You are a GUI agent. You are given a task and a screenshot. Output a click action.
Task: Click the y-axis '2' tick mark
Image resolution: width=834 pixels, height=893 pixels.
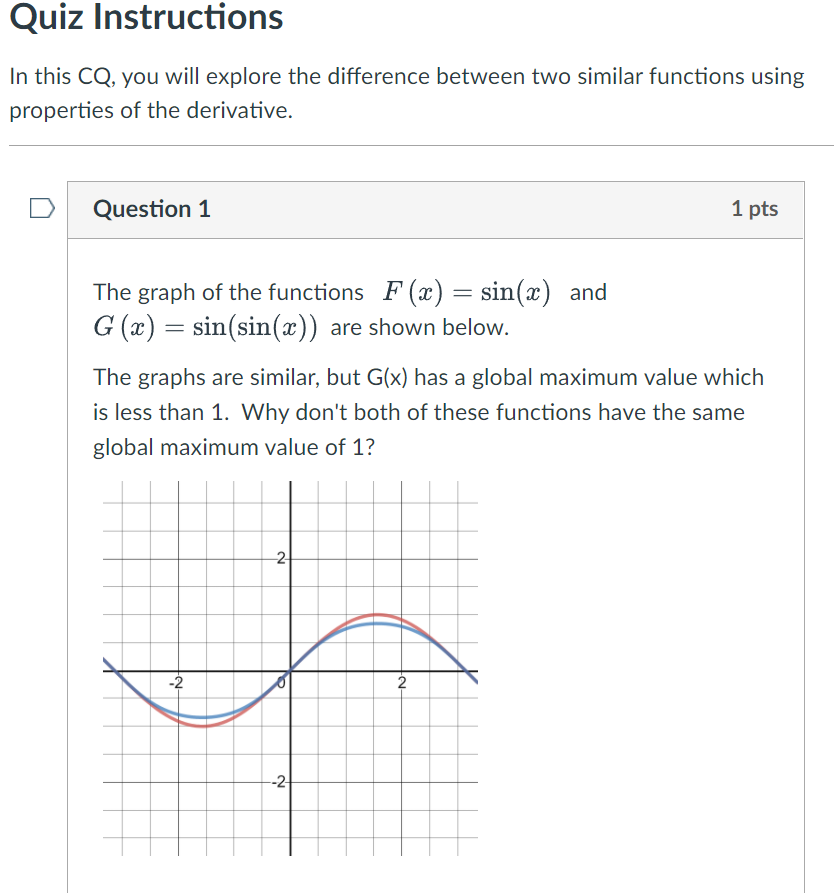[280, 557]
